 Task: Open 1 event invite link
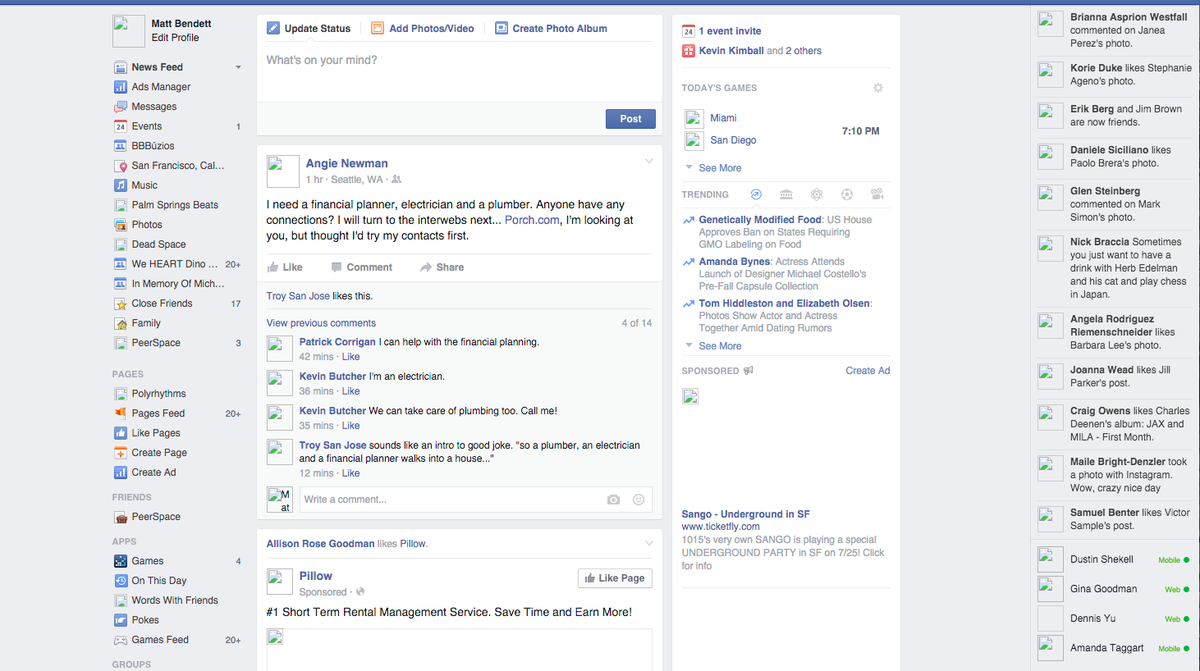pyautogui.click(x=730, y=31)
